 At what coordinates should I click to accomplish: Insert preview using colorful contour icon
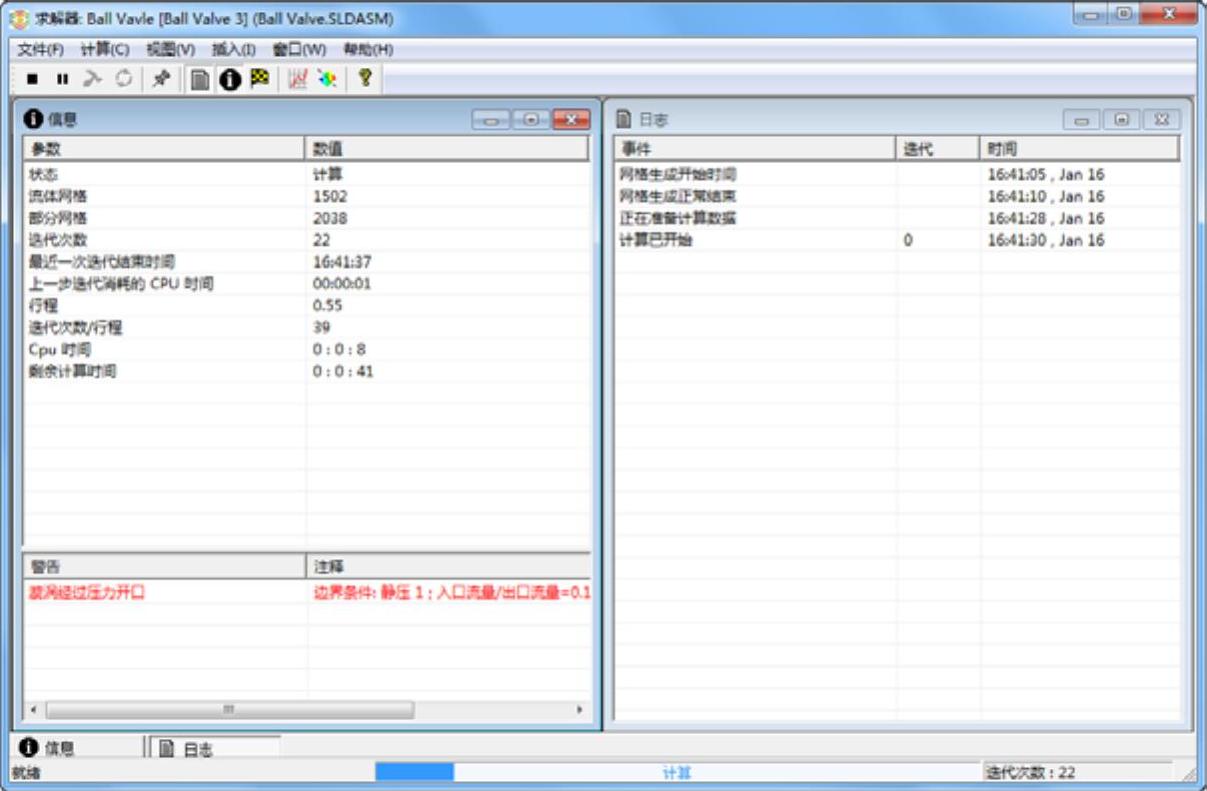327,79
